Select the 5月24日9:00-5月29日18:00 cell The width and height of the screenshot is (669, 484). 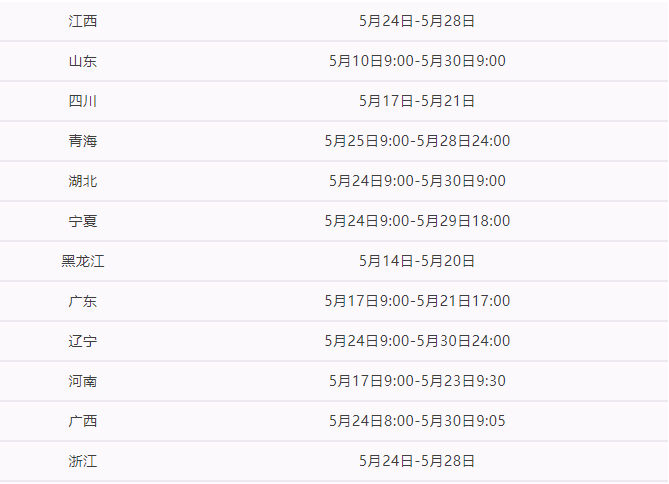pyautogui.click(x=417, y=221)
